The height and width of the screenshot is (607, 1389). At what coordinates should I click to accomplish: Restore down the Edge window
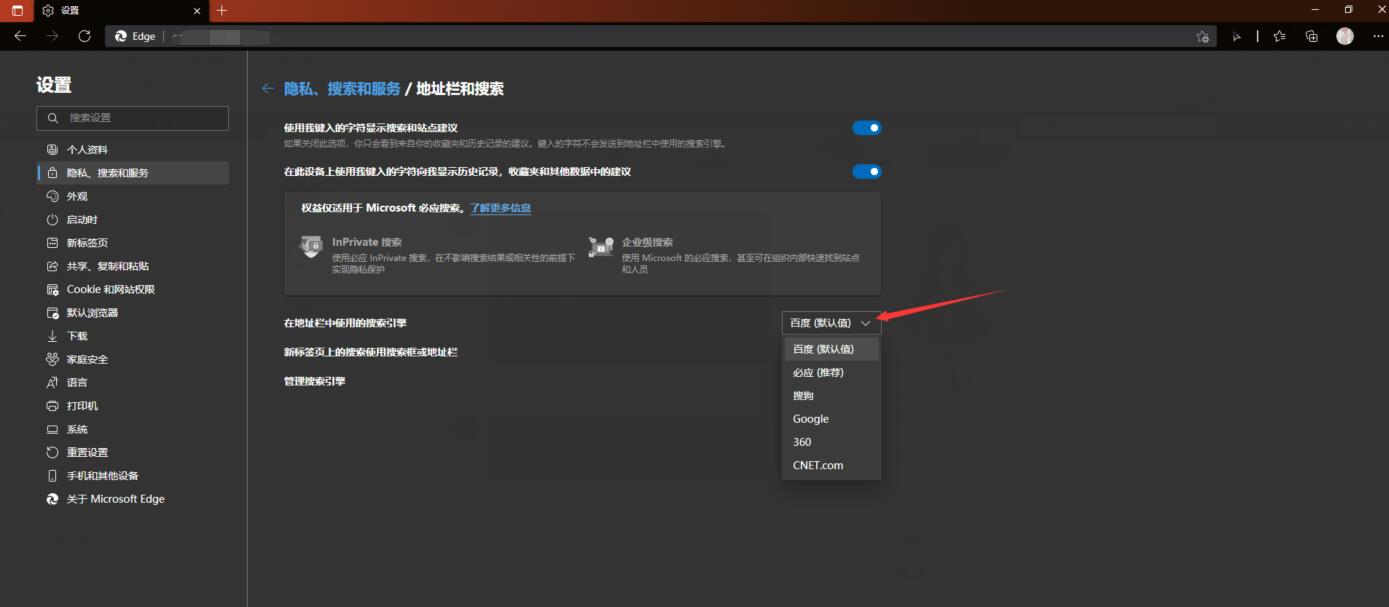pos(1347,10)
